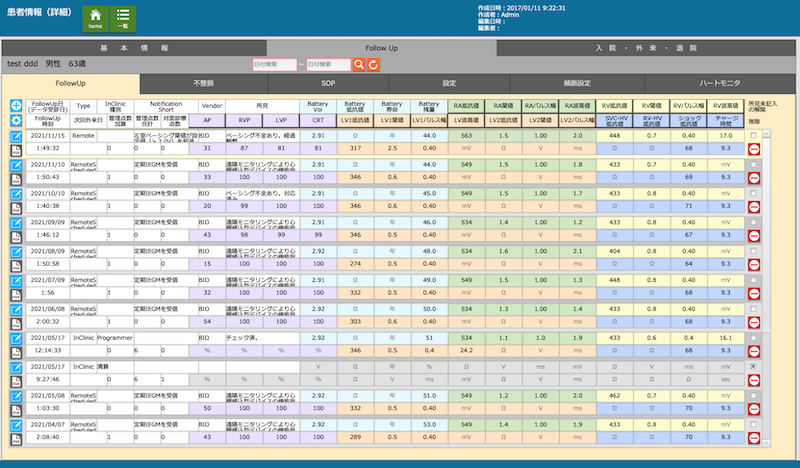The image size is (800, 468).
Task: Go to the ハートモニタ sub-tab
Action: coord(706,83)
